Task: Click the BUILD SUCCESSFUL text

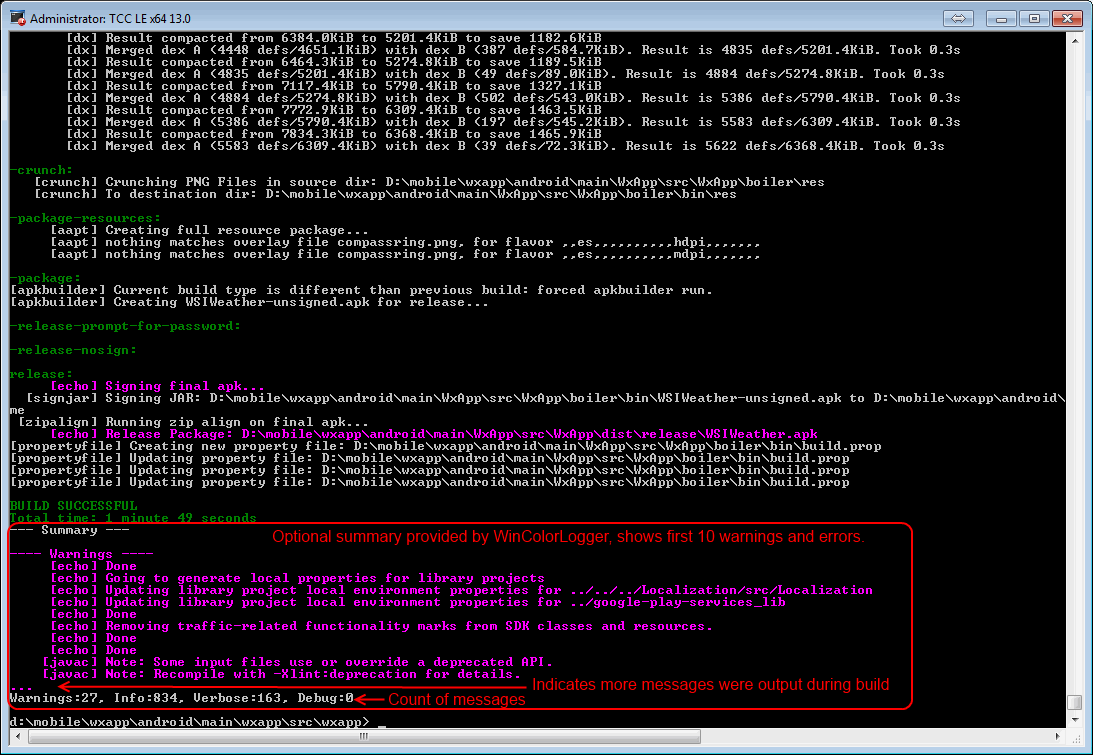Action: coord(73,505)
